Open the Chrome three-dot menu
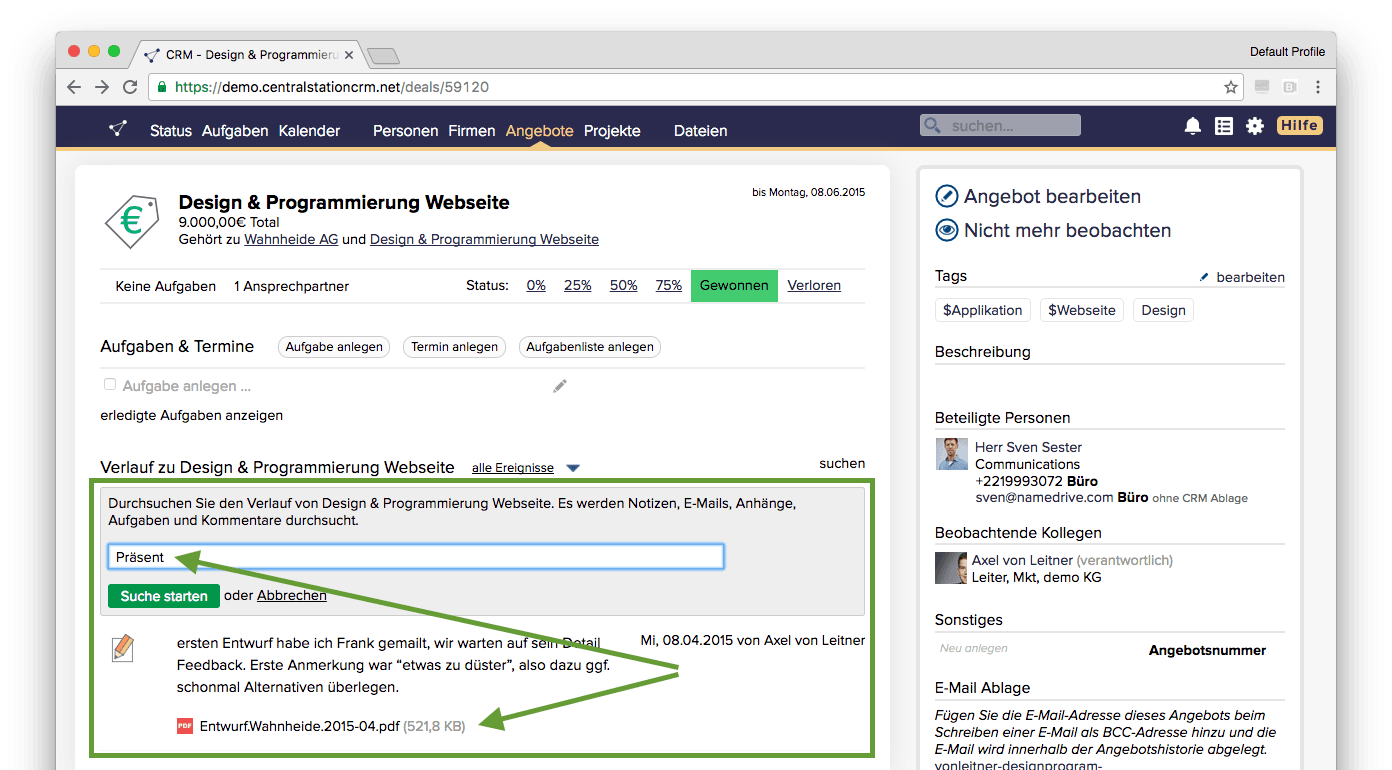Screen dimensions: 1392x770 [x=1318, y=87]
